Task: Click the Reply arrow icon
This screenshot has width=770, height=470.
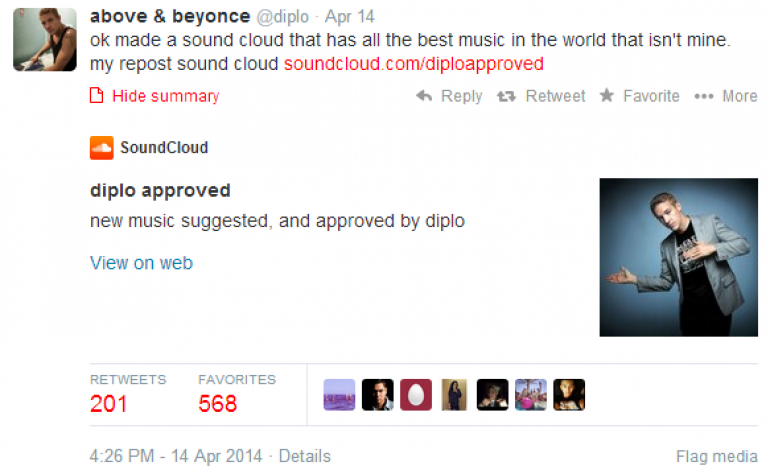Action: (x=424, y=96)
